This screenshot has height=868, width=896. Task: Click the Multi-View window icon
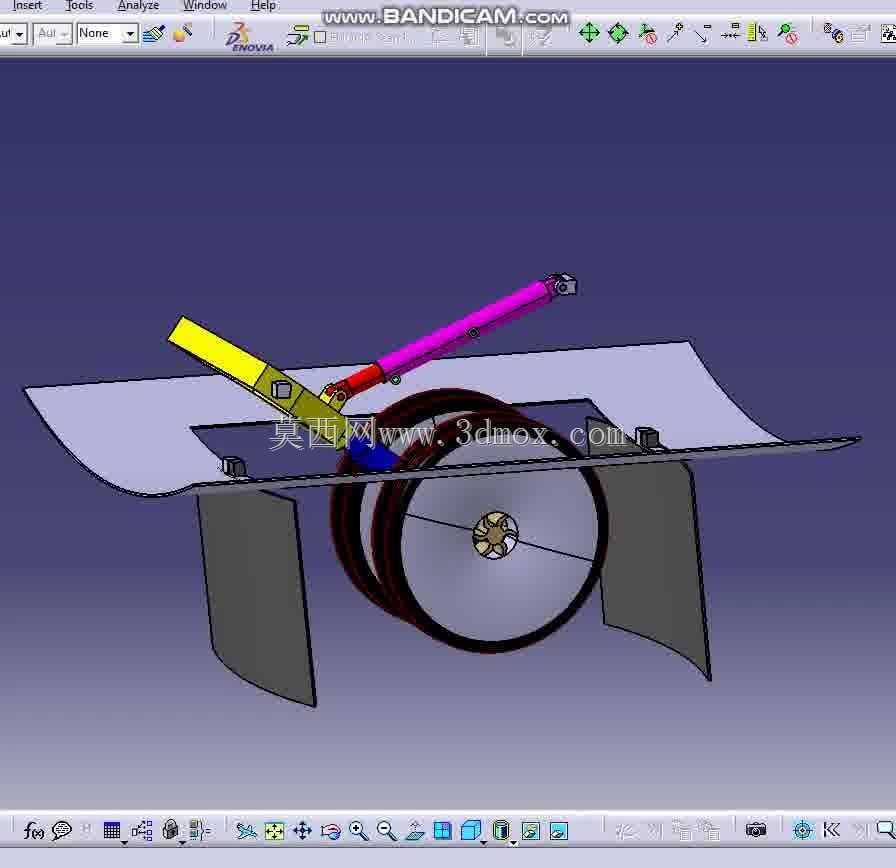pos(443,830)
